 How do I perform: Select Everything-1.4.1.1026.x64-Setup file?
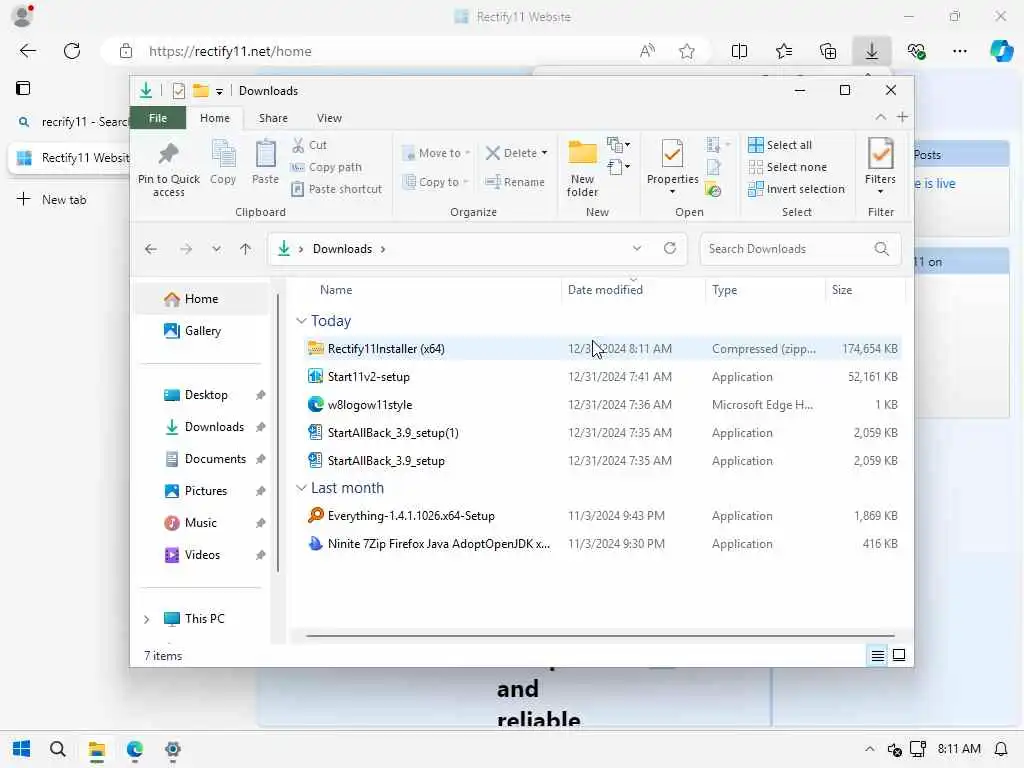tap(603, 516)
